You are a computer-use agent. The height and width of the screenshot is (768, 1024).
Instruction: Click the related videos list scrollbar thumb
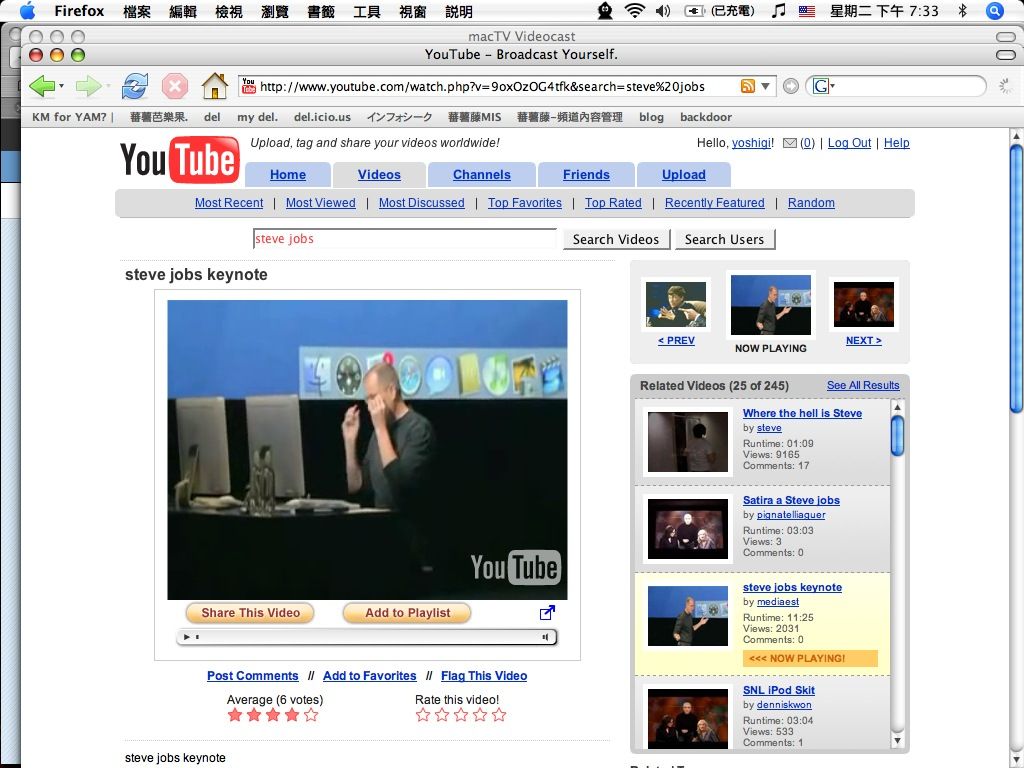[x=897, y=435]
